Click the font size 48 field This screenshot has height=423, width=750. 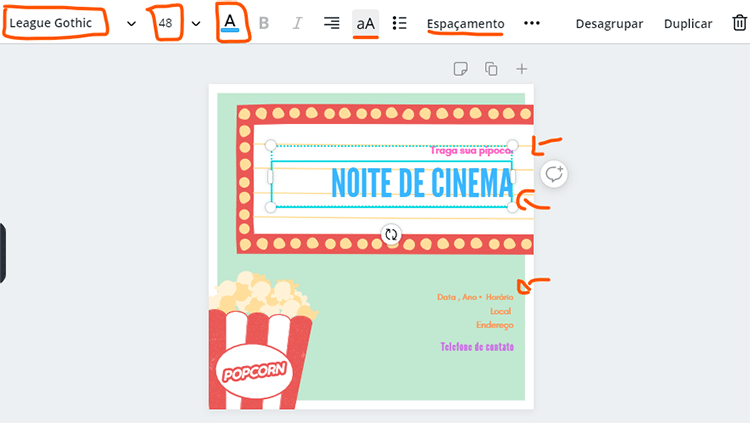pos(165,23)
